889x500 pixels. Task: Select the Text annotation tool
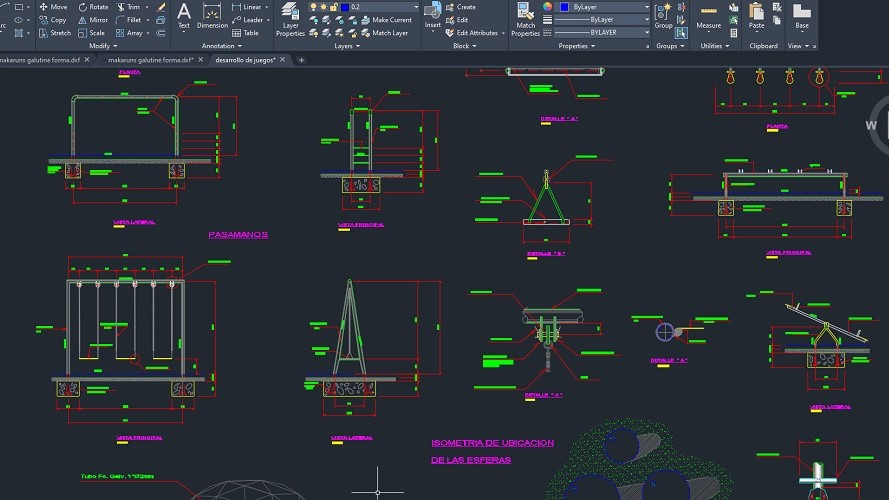pos(184,15)
